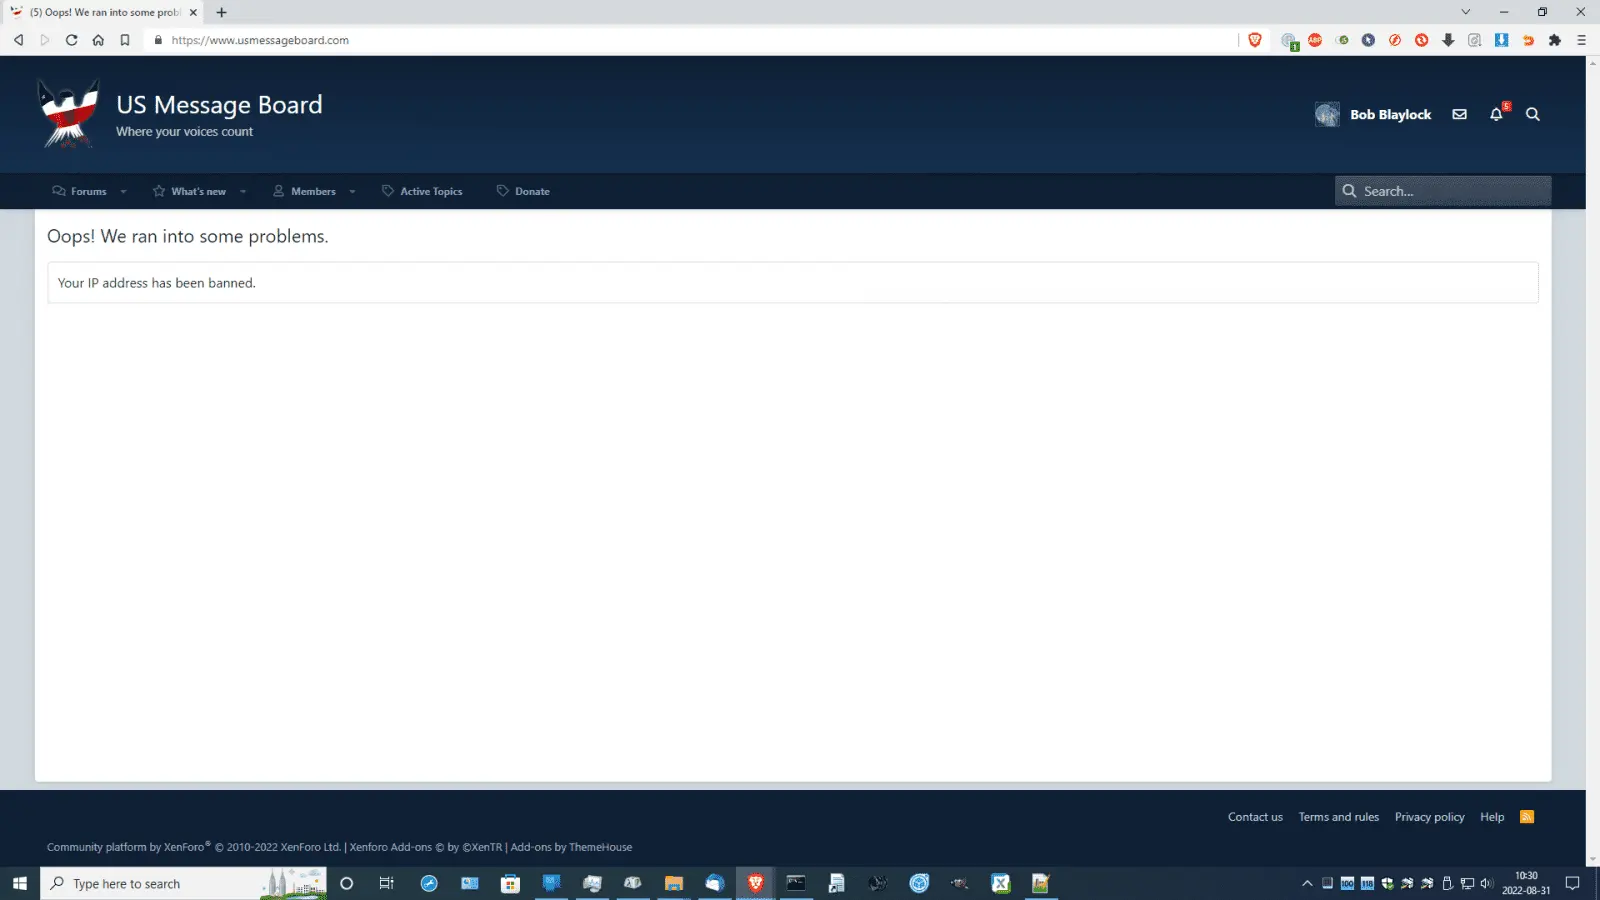
Task: Open File Explorer from the taskbar
Action: click(673, 883)
